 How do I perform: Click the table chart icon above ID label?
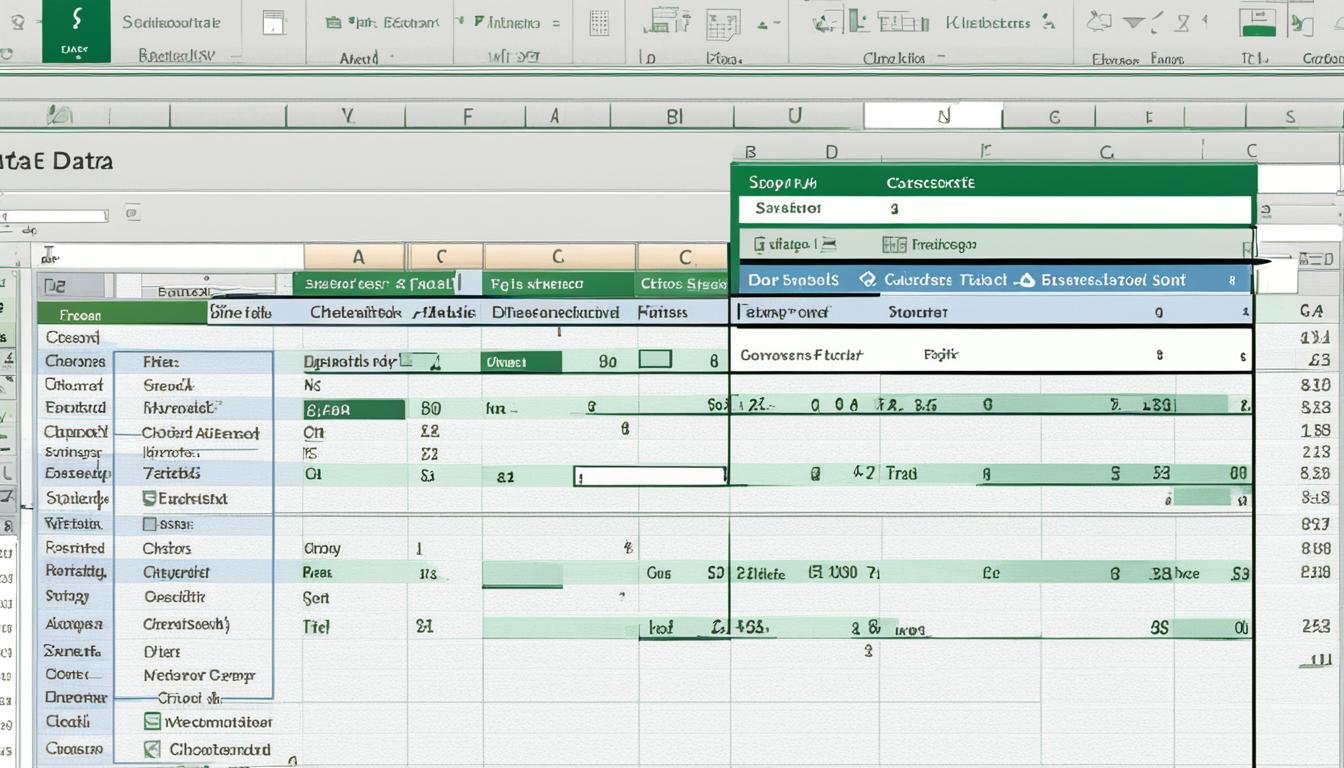(x=666, y=22)
